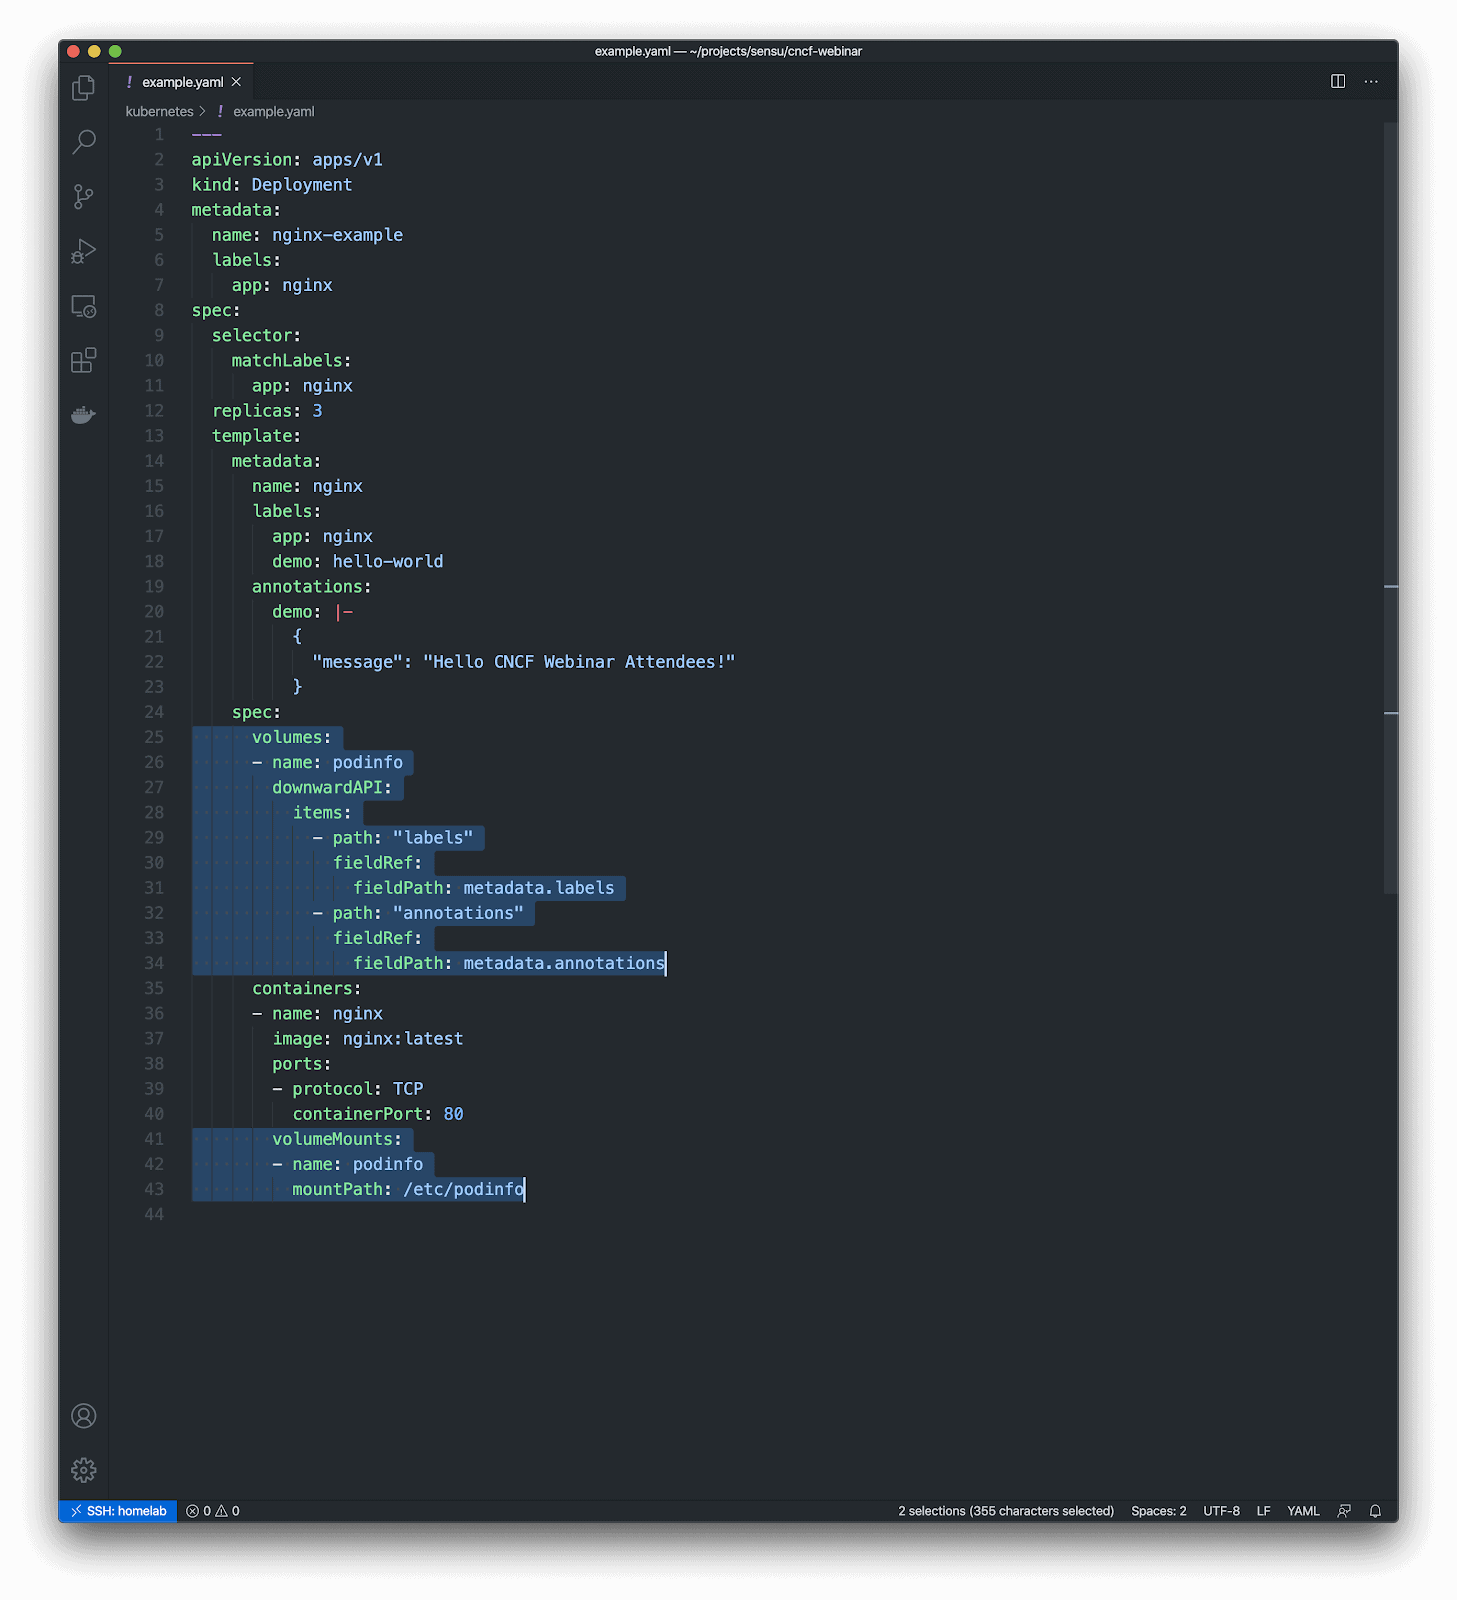Close the example.yaml tab
The image size is (1457, 1600).
[x=236, y=82]
